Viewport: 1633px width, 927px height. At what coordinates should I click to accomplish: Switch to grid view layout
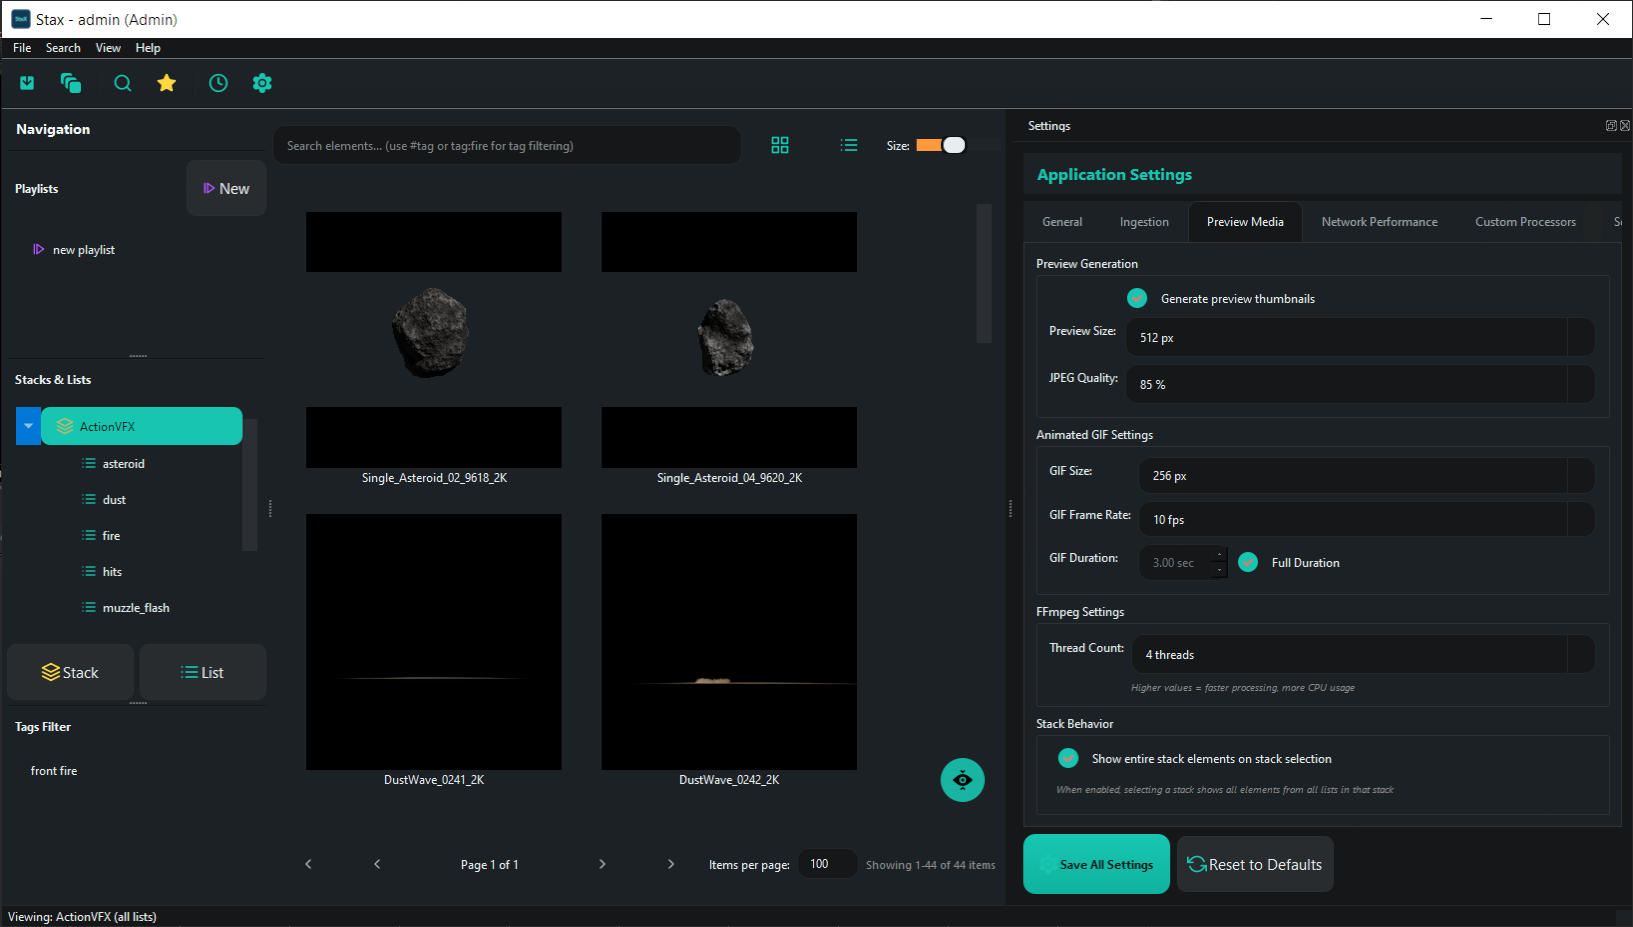(x=780, y=145)
